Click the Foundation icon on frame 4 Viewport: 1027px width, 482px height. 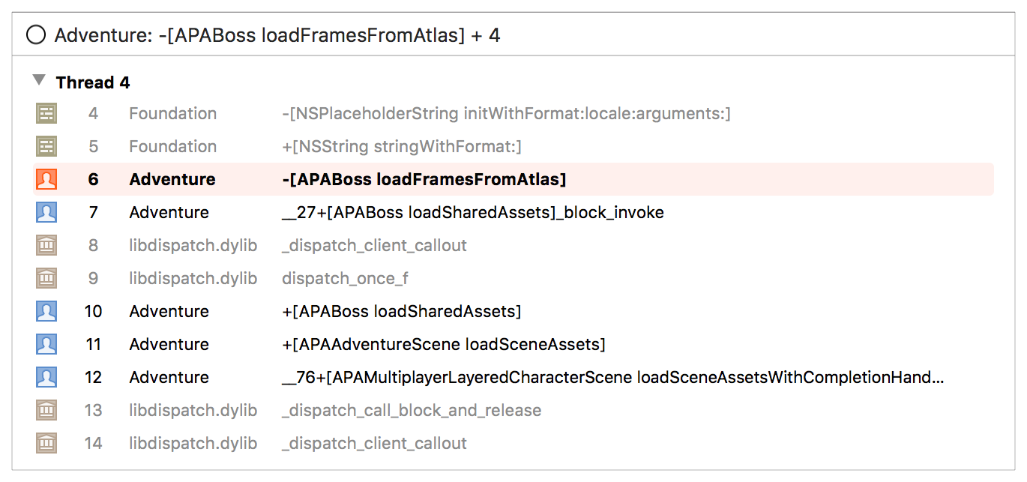(x=46, y=114)
